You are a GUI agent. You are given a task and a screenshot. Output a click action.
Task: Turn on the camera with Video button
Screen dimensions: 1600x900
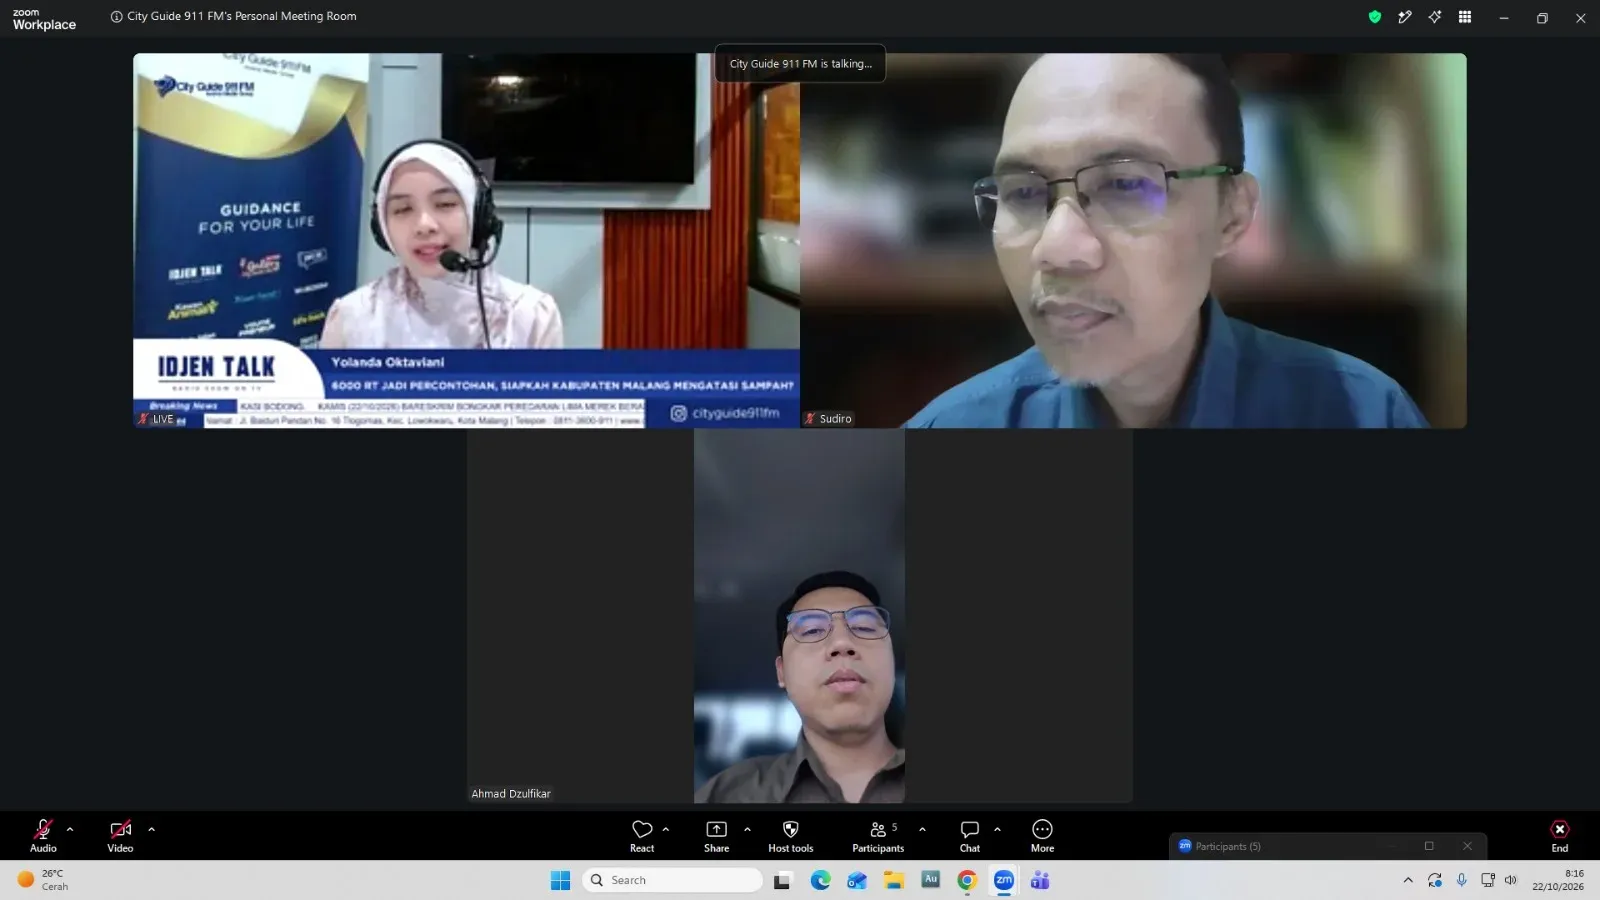click(x=120, y=836)
